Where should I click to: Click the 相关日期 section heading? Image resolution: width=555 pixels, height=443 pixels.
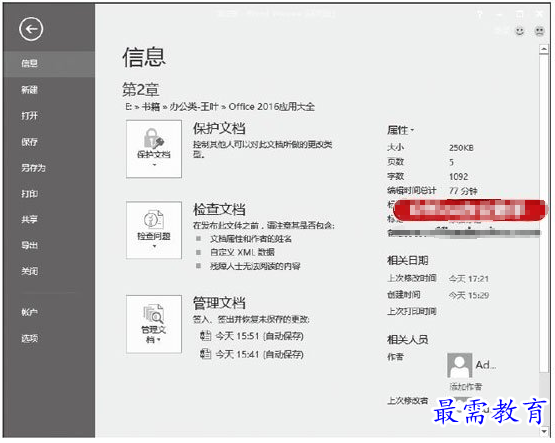[x=408, y=261]
